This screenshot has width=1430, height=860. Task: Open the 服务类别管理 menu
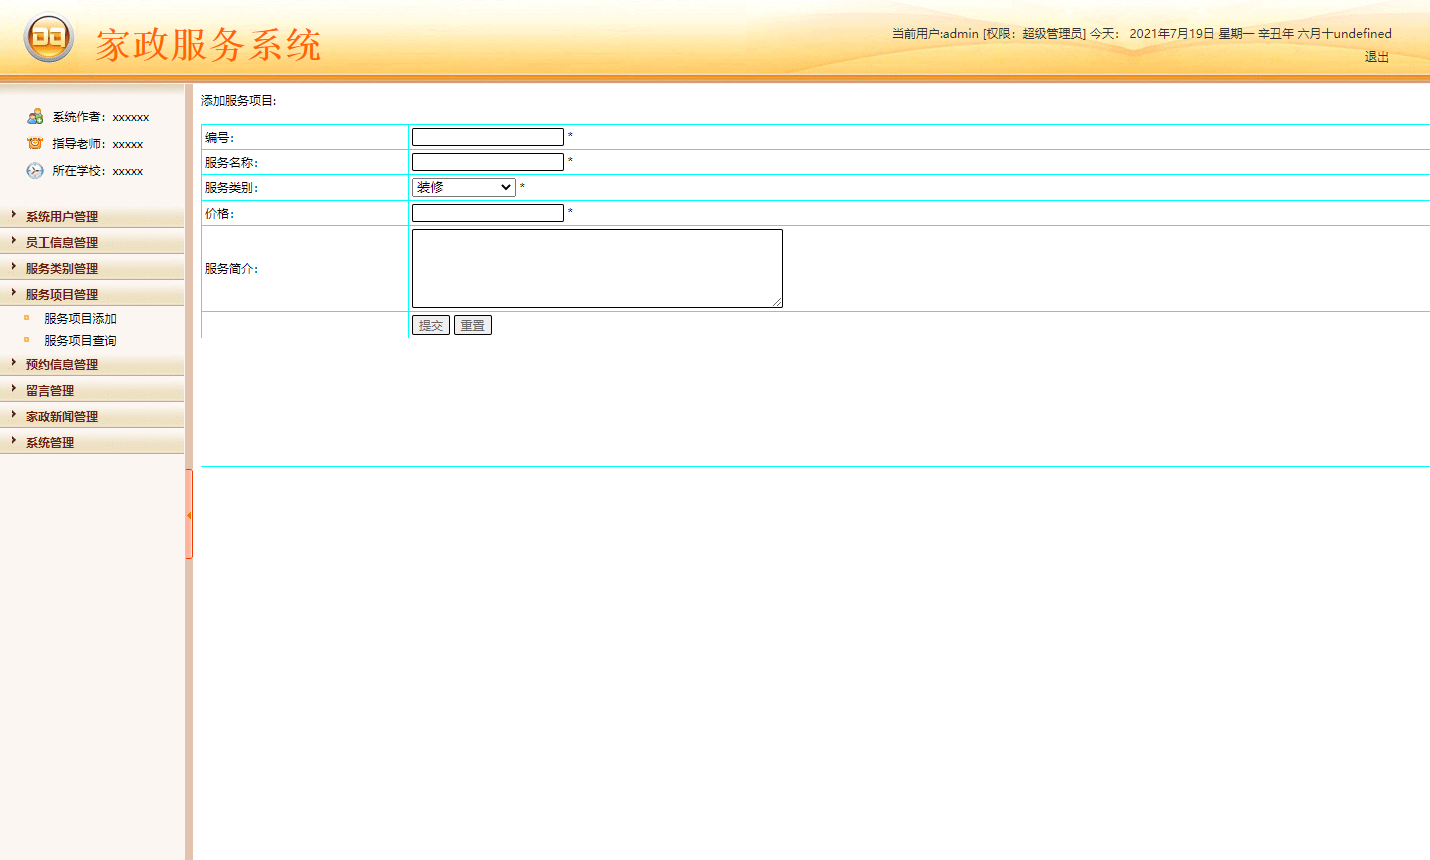[62, 267]
